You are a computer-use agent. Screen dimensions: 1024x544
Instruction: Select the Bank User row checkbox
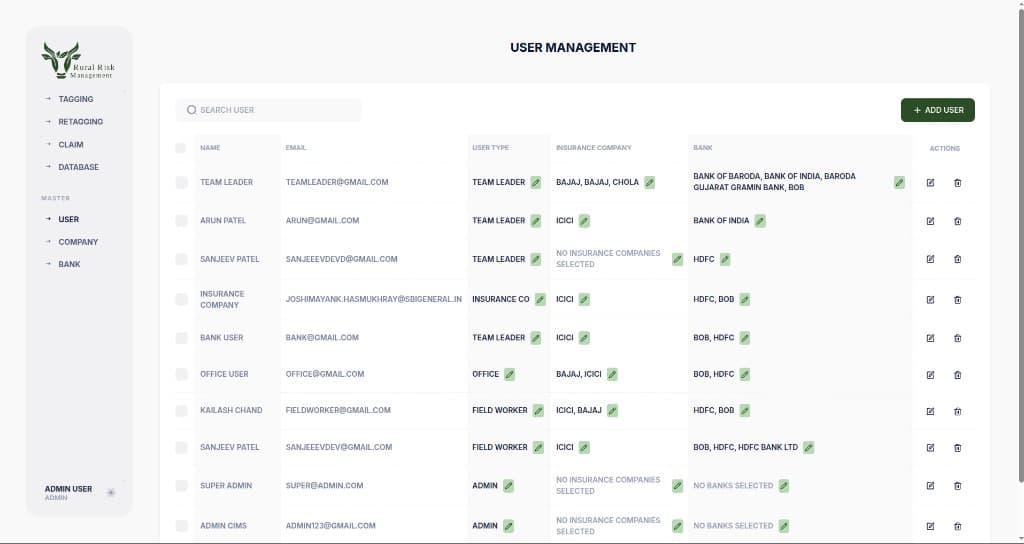click(x=182, y=338)
